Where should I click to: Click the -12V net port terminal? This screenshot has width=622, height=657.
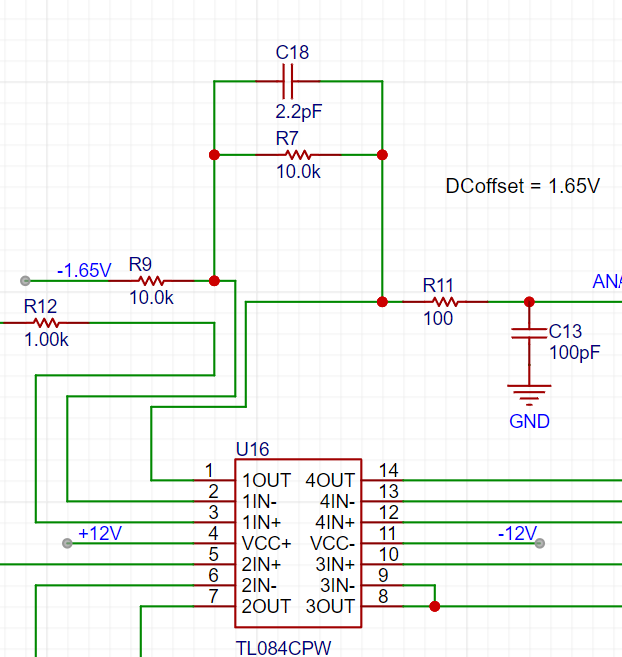(540, 543)
